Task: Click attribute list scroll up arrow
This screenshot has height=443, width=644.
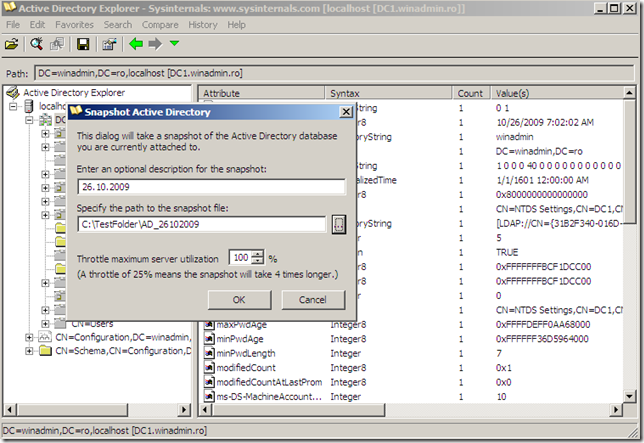Action: tap(629, 93)
